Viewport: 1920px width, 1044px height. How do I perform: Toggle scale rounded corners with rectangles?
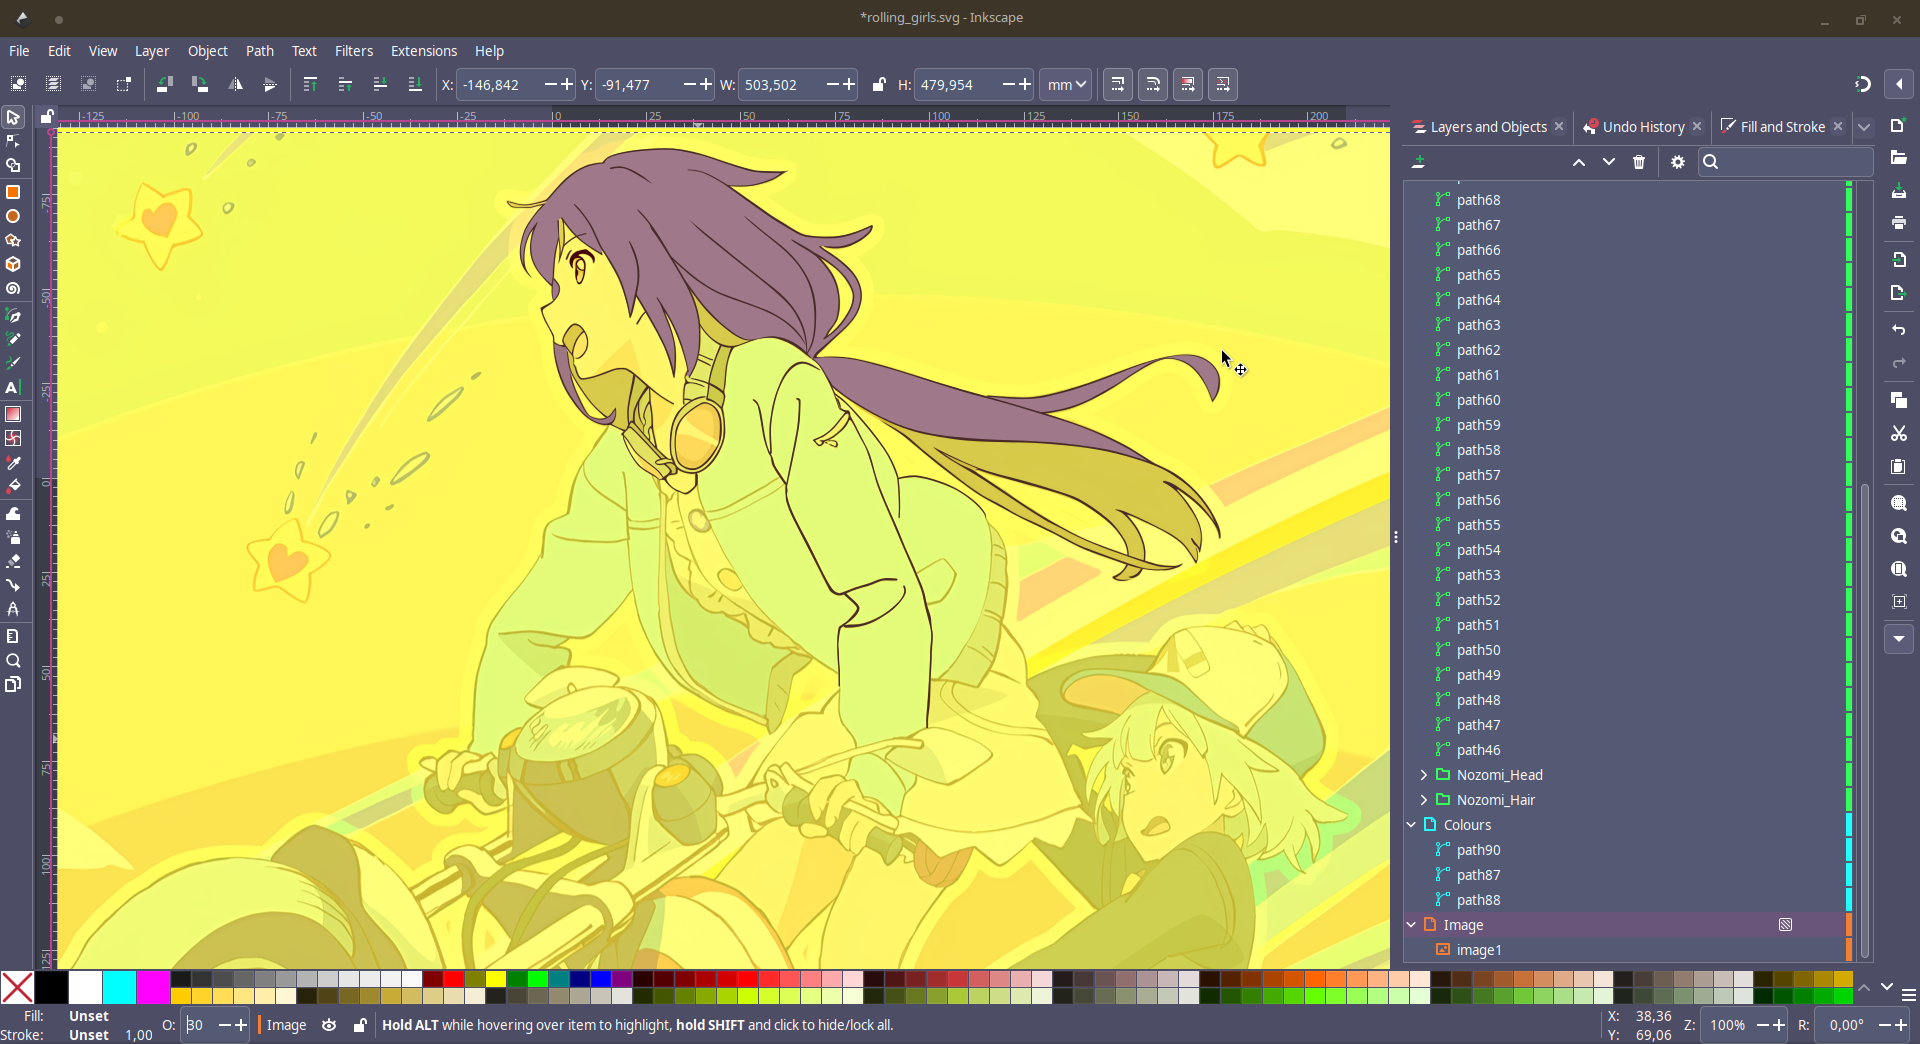point(1153,85)
